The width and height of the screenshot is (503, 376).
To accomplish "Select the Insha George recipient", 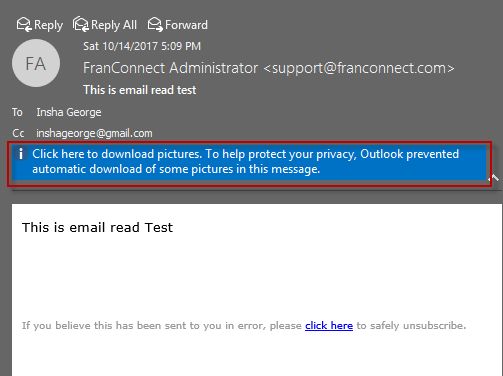I will pyautogui.click(x=69, y=112).
